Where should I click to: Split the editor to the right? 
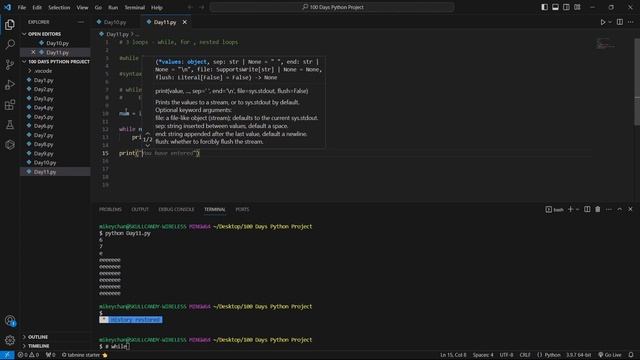pos(620,22)
